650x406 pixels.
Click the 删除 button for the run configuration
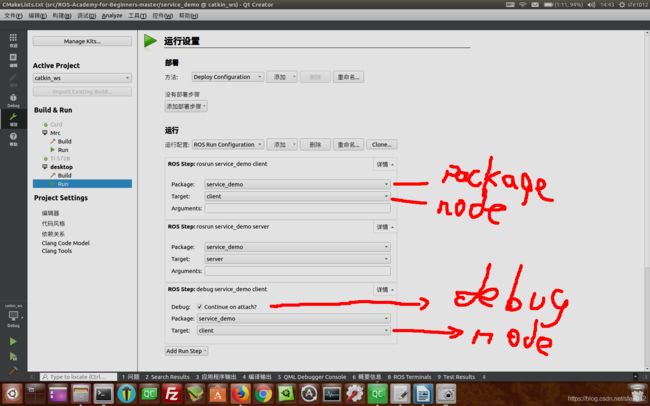pos(315,144)
